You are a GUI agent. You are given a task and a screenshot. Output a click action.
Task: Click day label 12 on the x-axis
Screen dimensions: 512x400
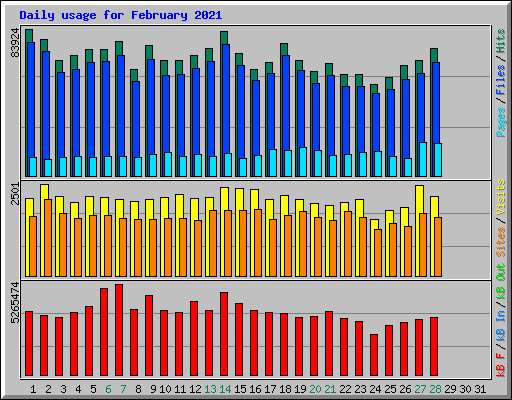click(x=195, y=389)
